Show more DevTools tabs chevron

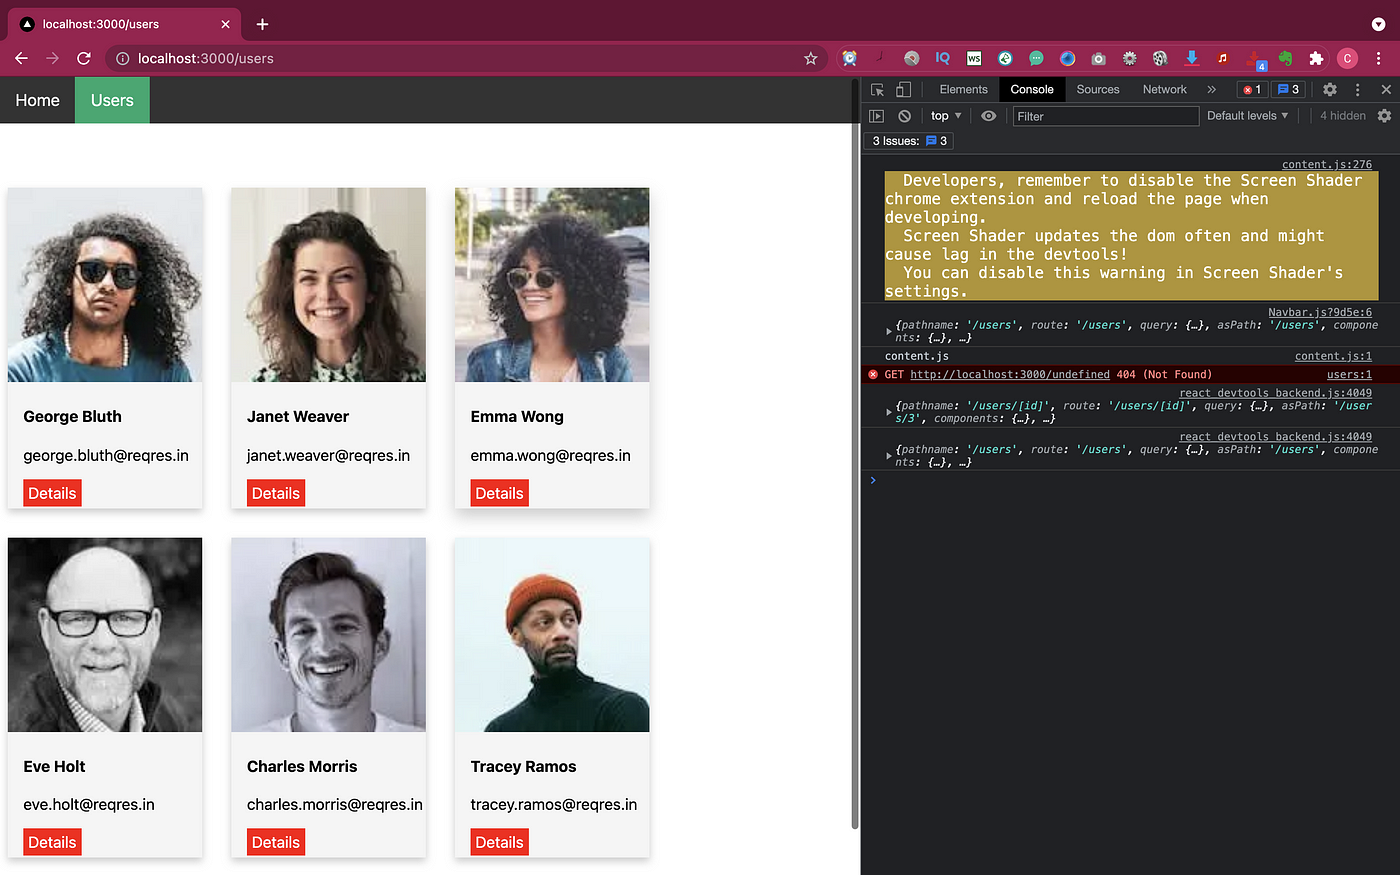point(1211,89)
